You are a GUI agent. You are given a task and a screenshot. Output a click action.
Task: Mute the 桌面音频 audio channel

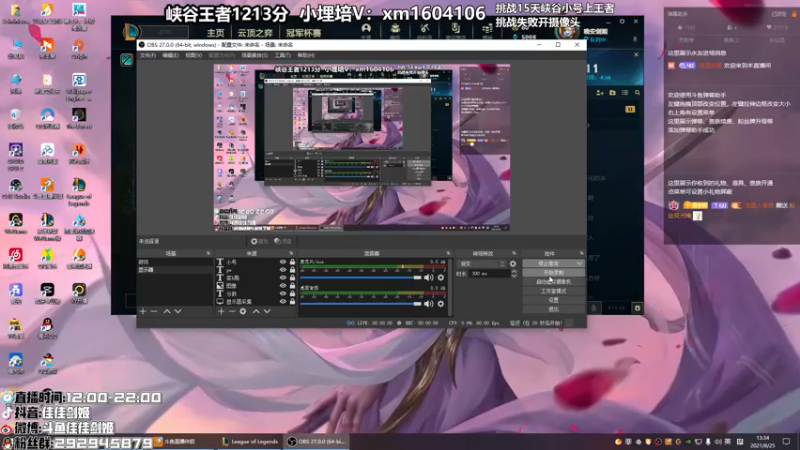pos(429,304)
